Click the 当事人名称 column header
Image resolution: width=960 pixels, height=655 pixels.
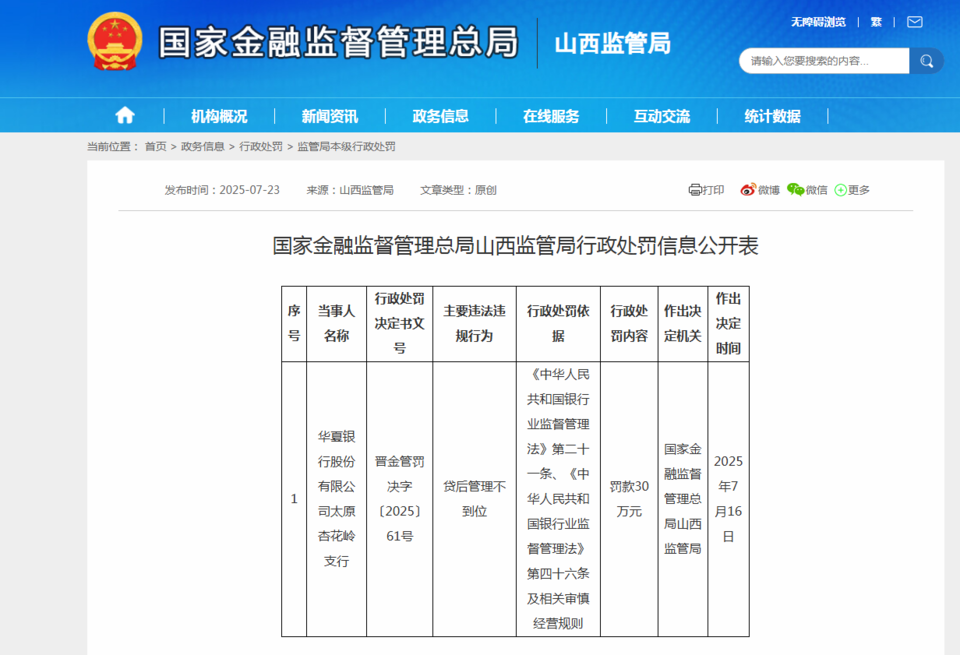pos(336,323)
